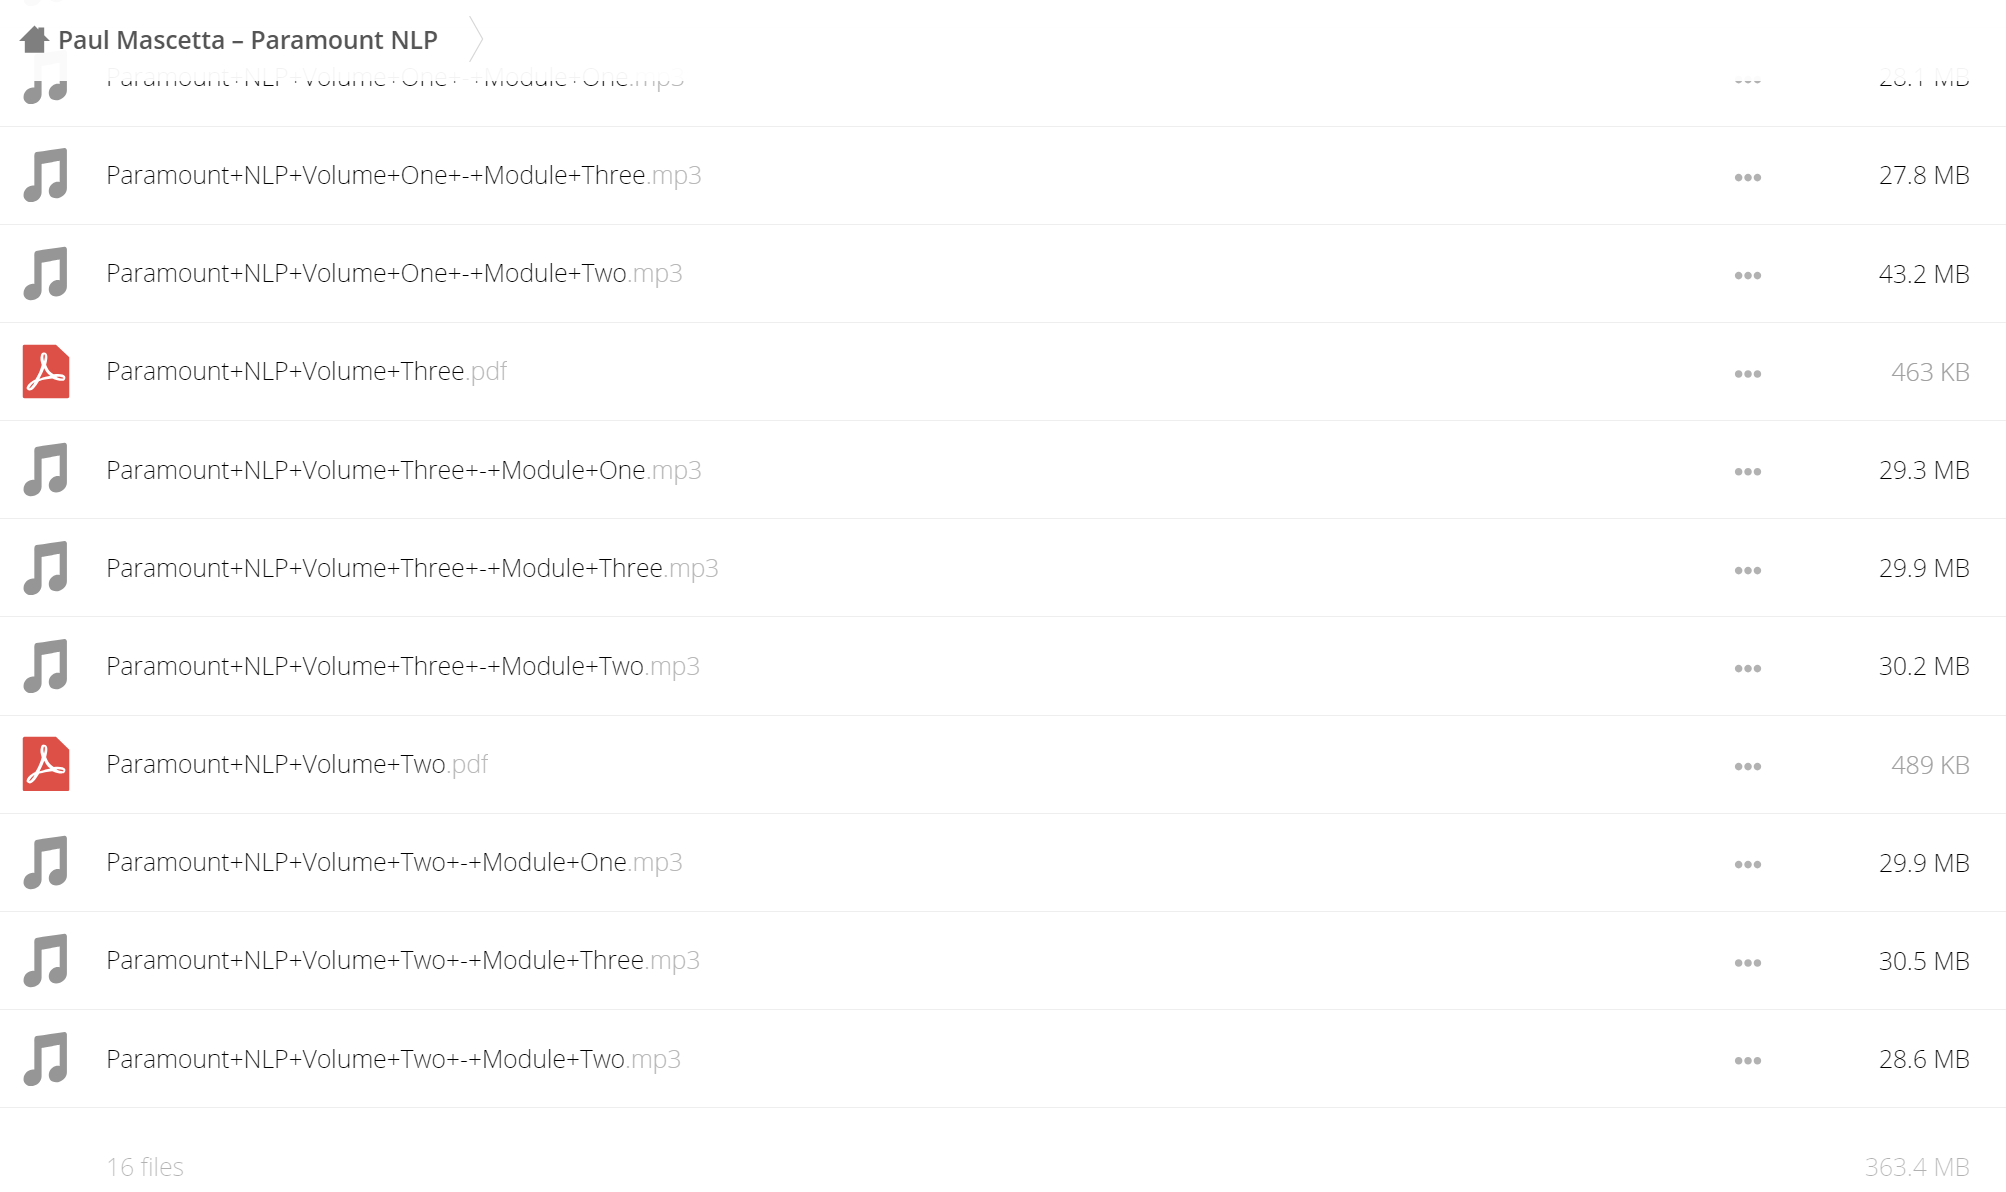The height and width of the screenshot is (1192, 2006).
Task: Open Paramount+NLP+Volume+Three.pdf file
Action: (306, 372)
